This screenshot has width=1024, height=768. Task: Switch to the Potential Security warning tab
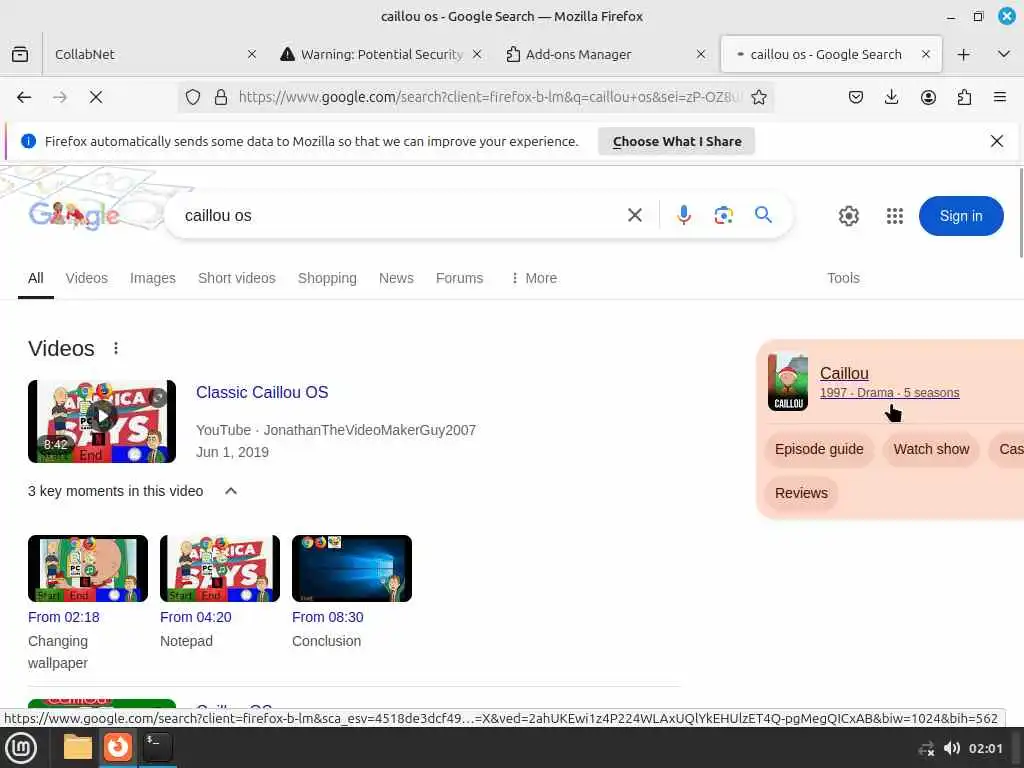click(x=381, y=54)
